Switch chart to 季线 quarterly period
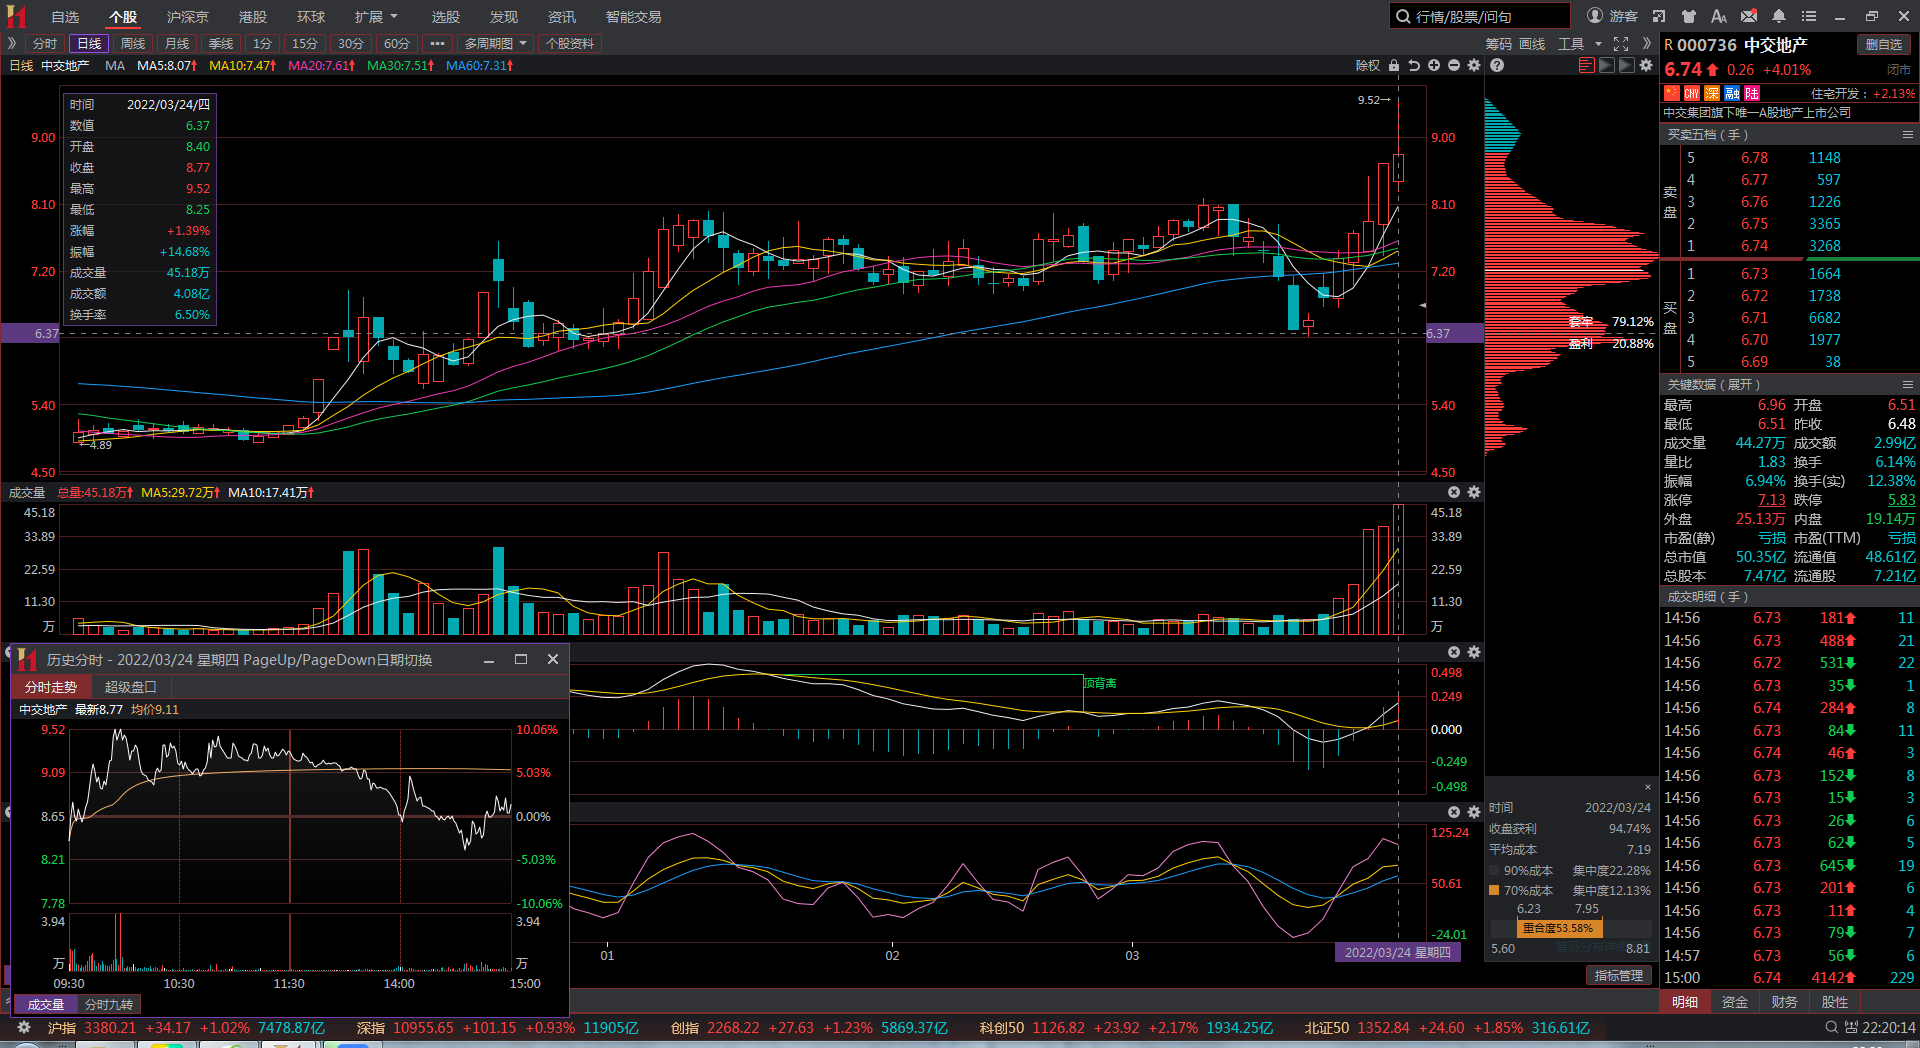 [221, 44]
